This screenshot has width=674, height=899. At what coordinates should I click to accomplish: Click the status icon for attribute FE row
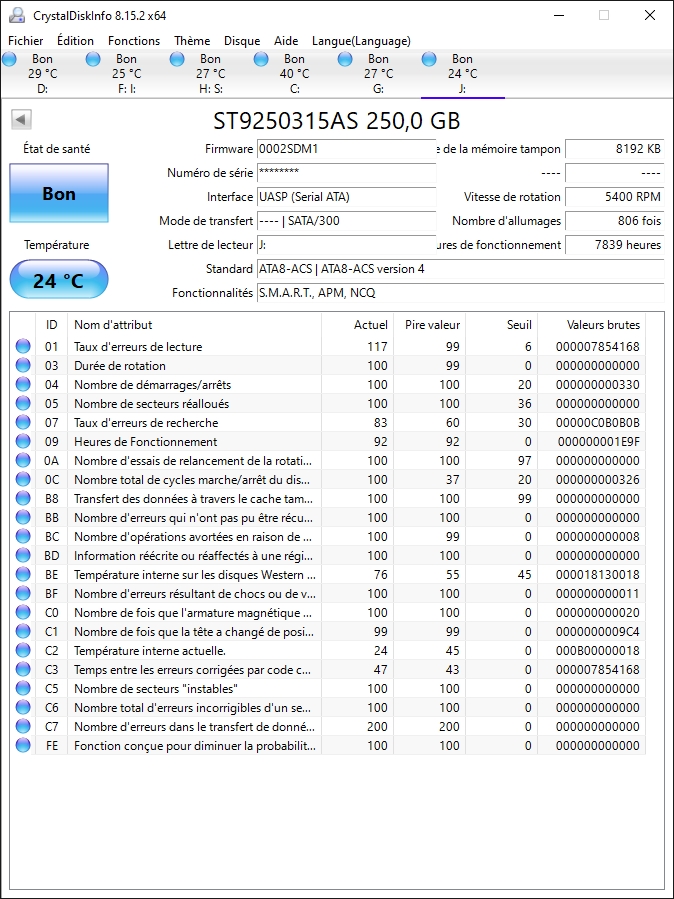(22, 746)
